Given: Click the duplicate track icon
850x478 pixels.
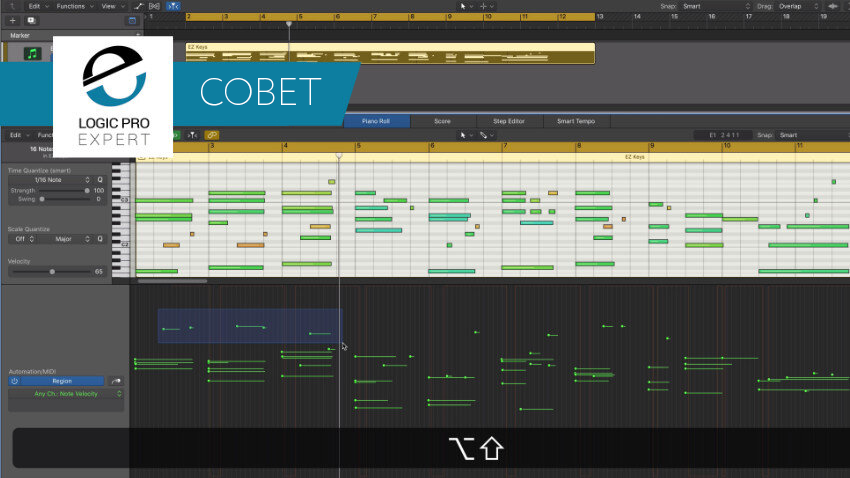Looking at the screenshot, I should coord(31,21).
